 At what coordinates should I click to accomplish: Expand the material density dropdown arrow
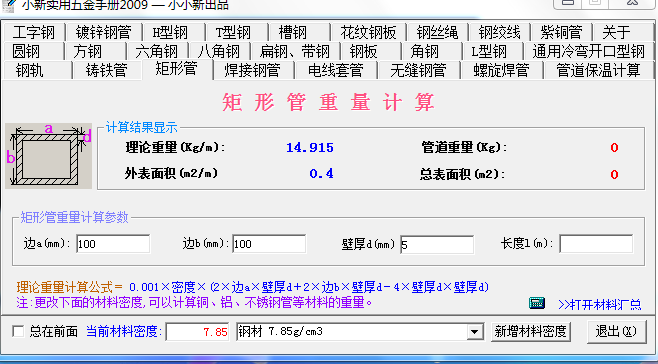pyautogui.click(x=474, y=332)
